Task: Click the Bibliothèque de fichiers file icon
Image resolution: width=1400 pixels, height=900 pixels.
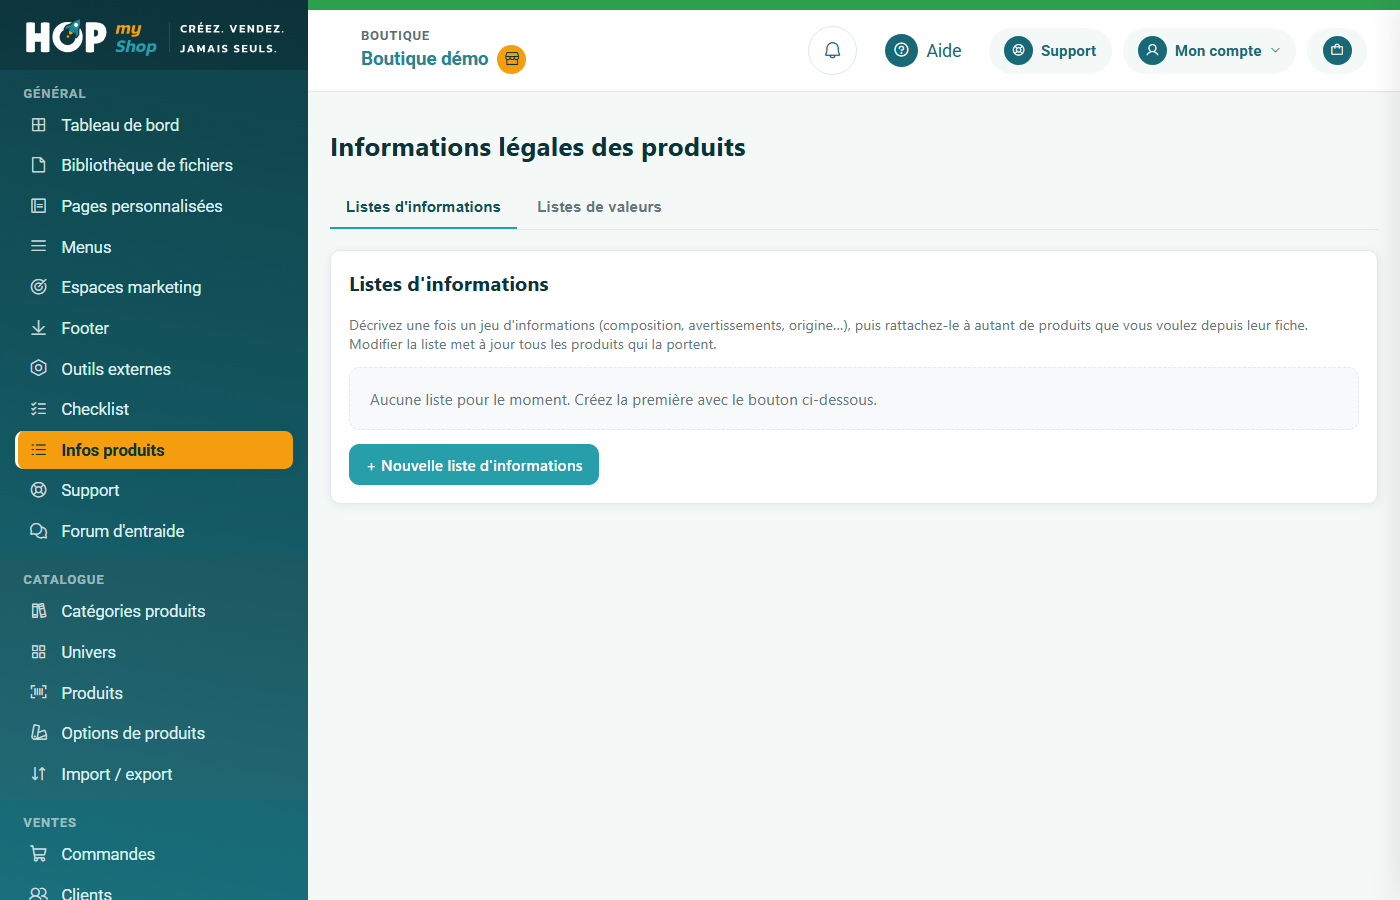Action: coord(39,165)
